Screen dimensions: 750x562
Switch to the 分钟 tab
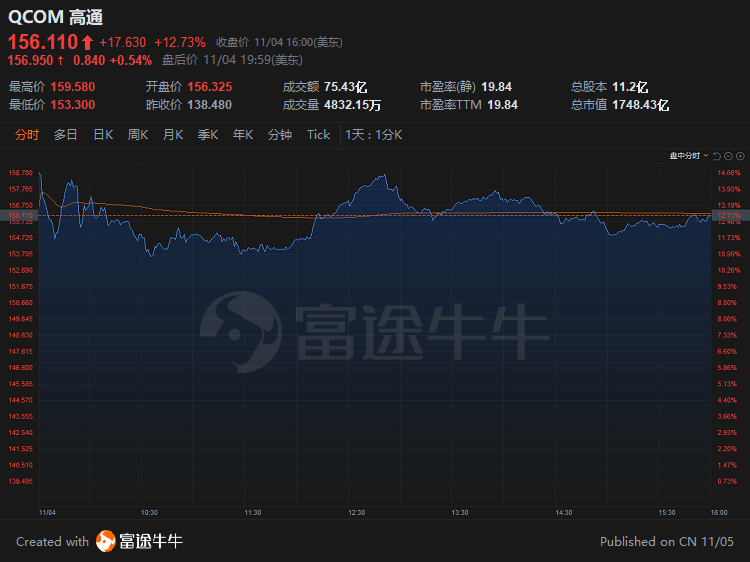pos(280,135)
